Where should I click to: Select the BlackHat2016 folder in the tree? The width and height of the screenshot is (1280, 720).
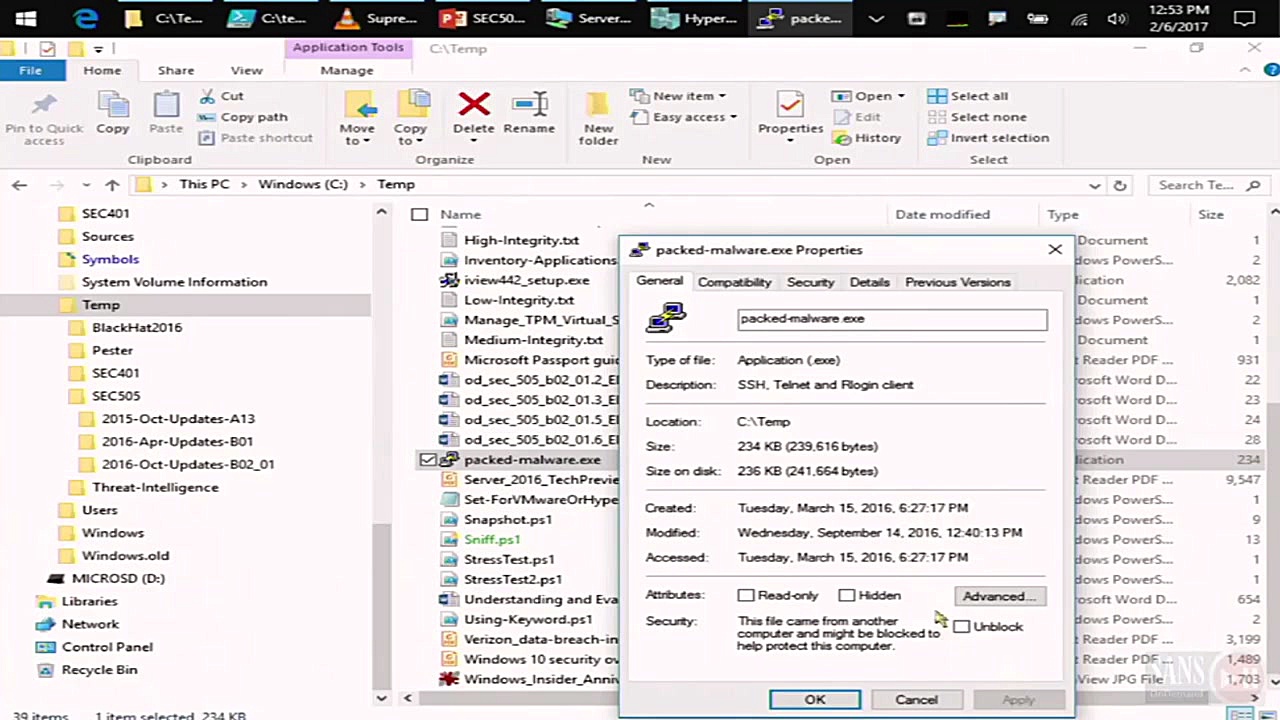coord(136,328)
